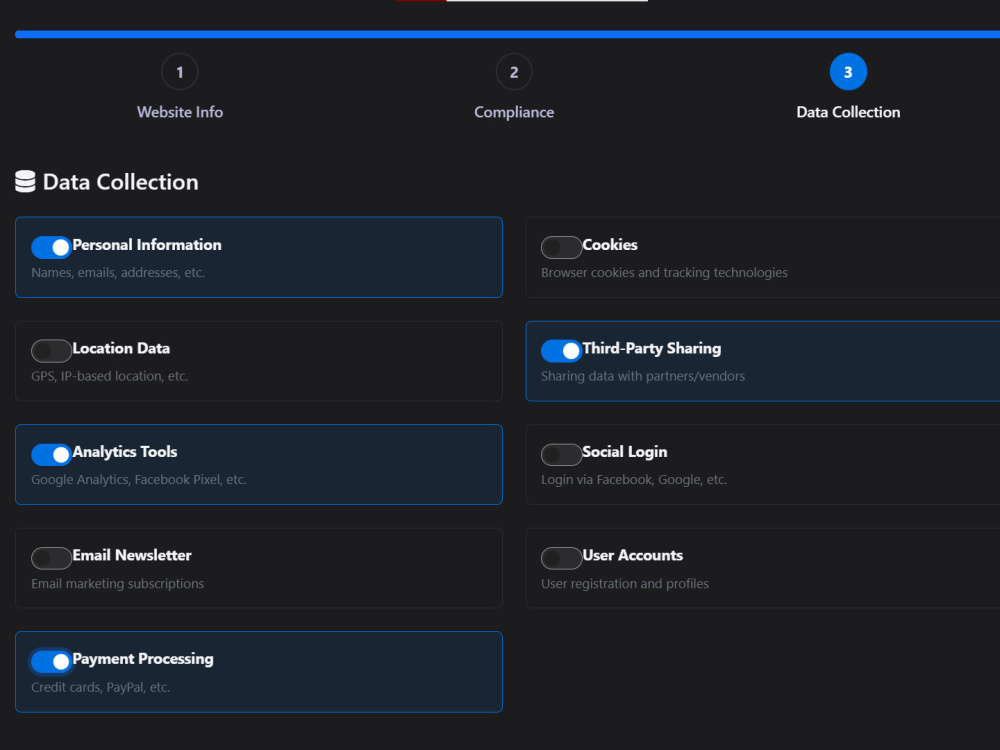Click the Third-Party Sharing label
The height and width of the screenshot is (750, 1000).
(x=652, y=348)
